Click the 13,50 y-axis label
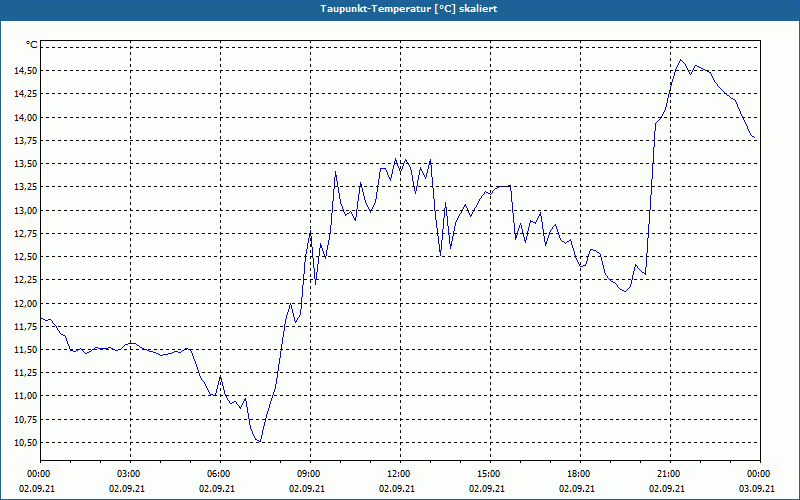800x500 pixels. coord(25,164)
